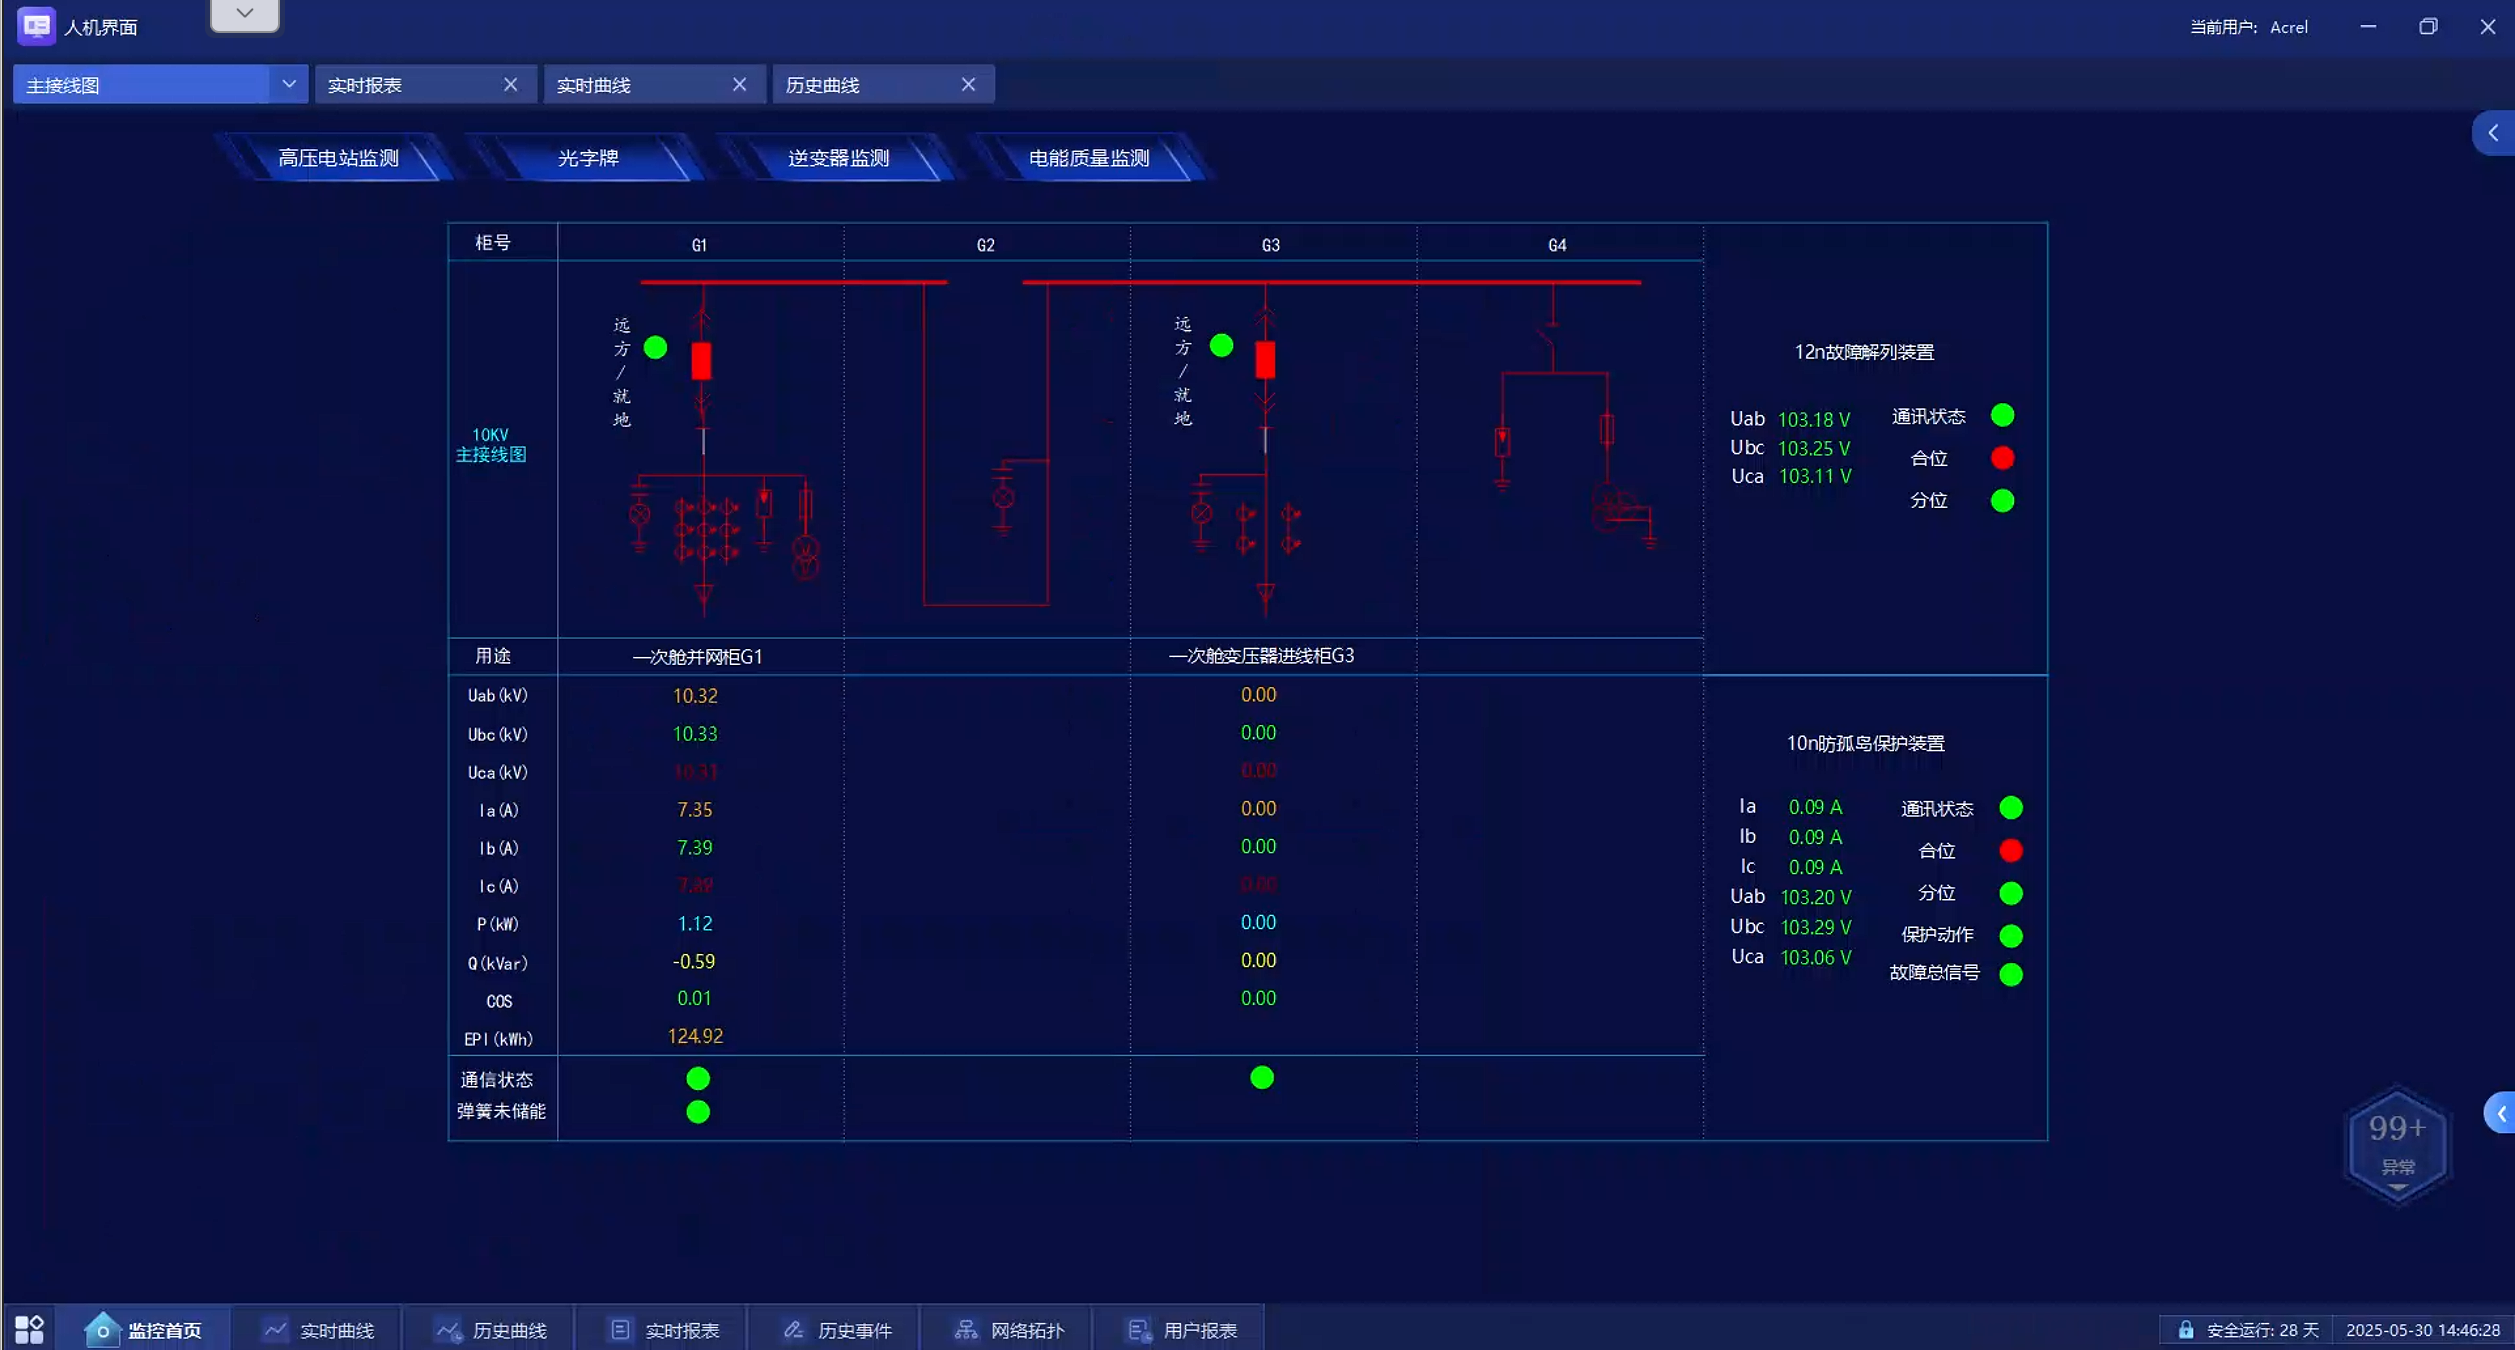Open 监控首页 home icon

(102, 1329)
